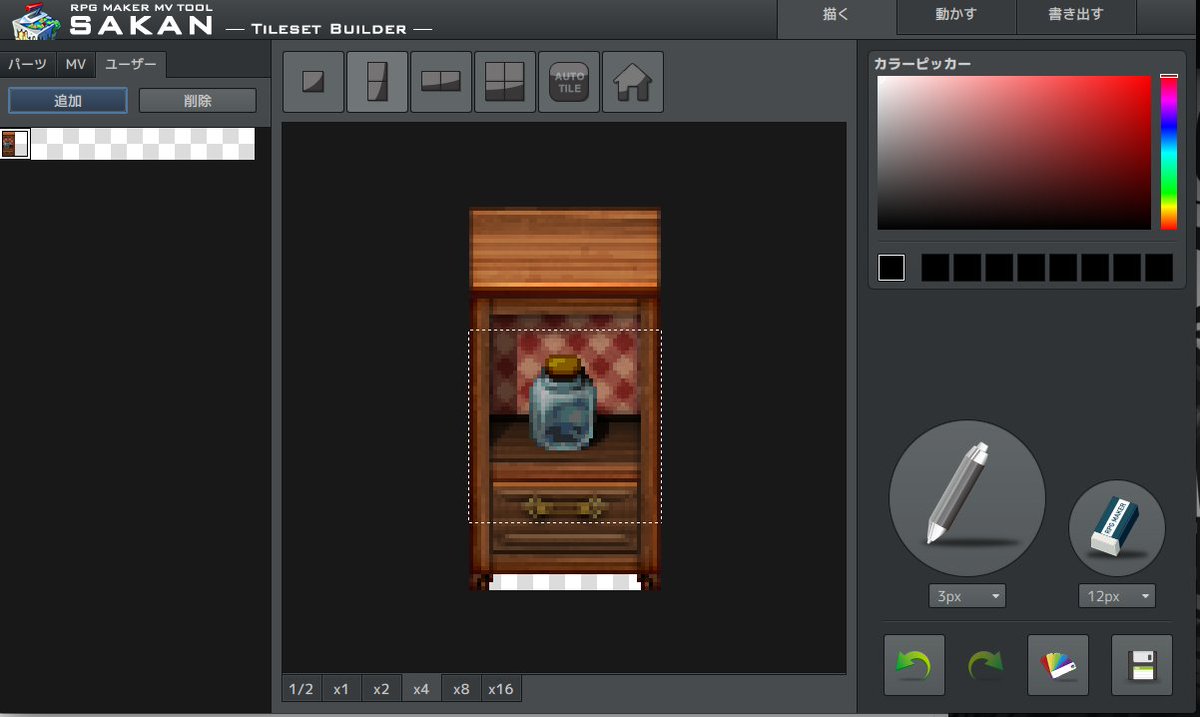Screen dimensions: 1200x717
Task: Switch to the 書き出す tab
Action: tap(1076, 15)
